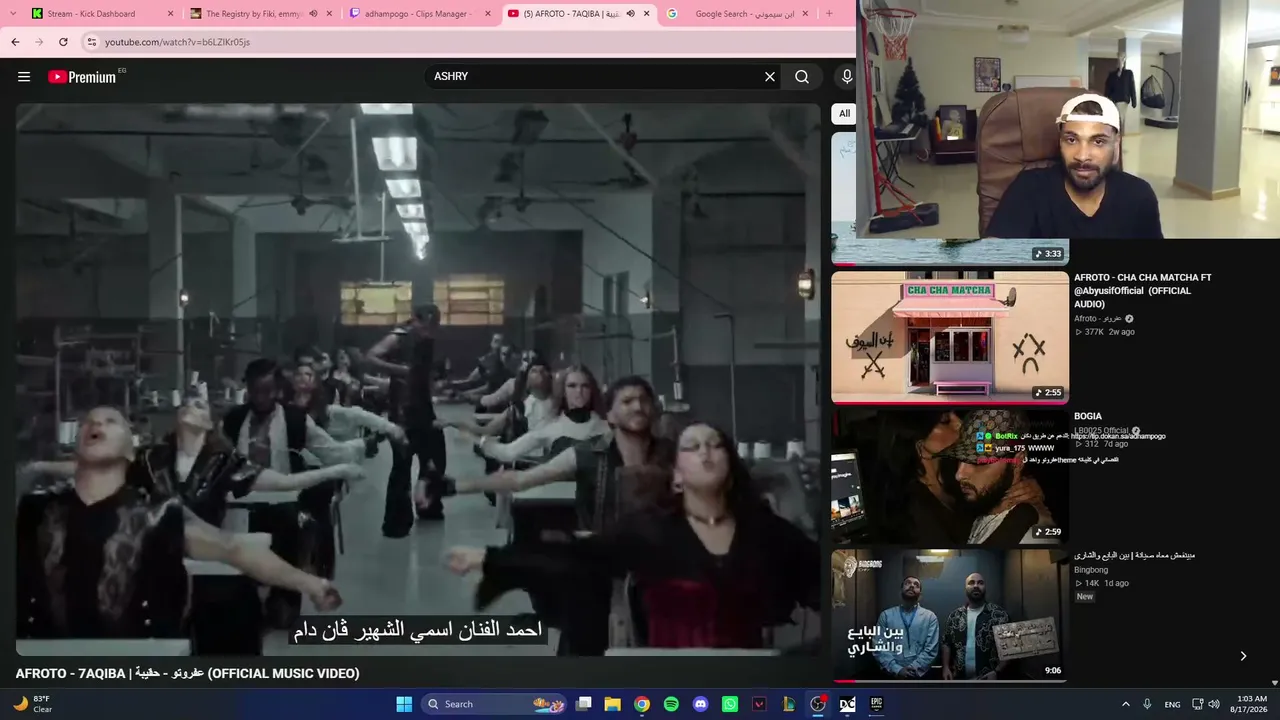This screenshot has width=1280, height=720.
Task: Open a new browser tab
Action: tap(829, 14)
